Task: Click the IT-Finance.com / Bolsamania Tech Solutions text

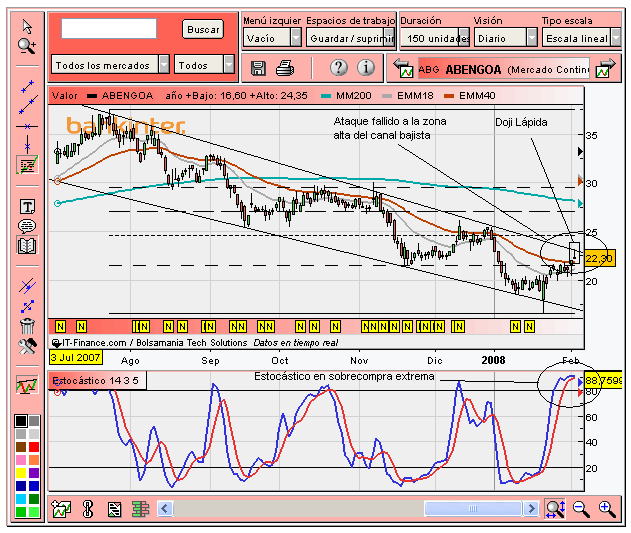Action: (x=155, y=343)
